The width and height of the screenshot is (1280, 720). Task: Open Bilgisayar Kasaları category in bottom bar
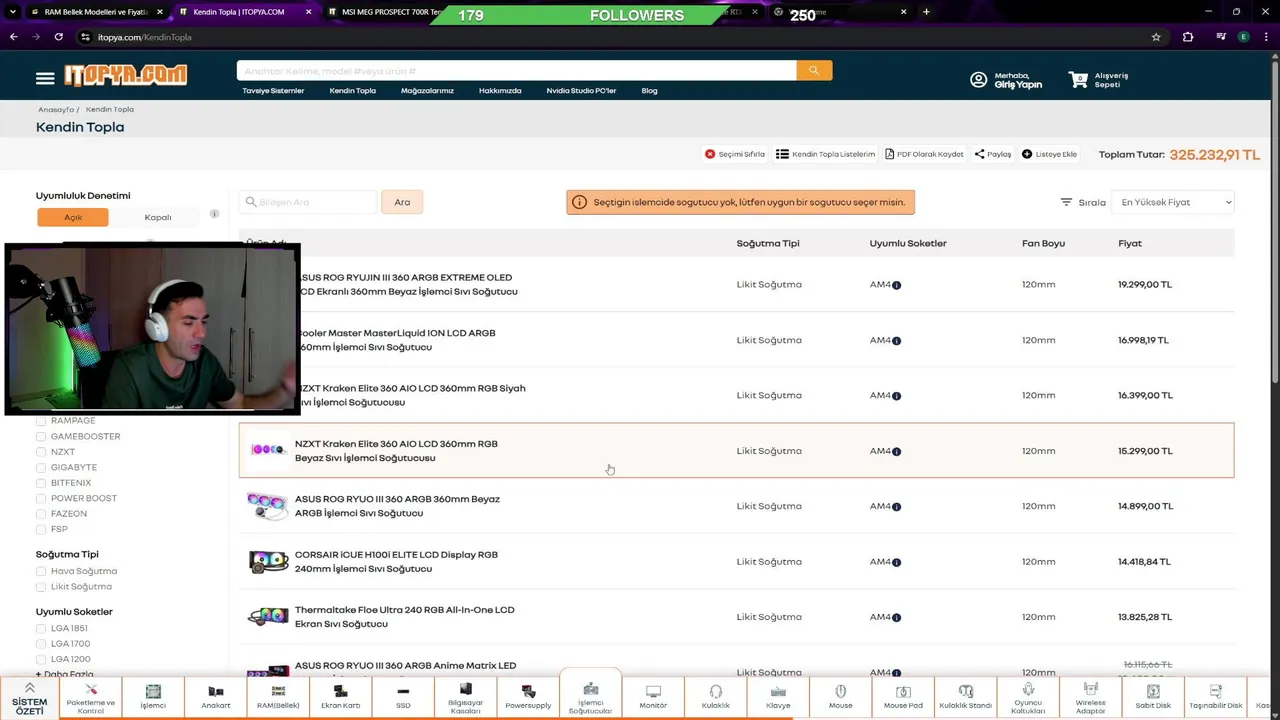[x=466, y=697]
